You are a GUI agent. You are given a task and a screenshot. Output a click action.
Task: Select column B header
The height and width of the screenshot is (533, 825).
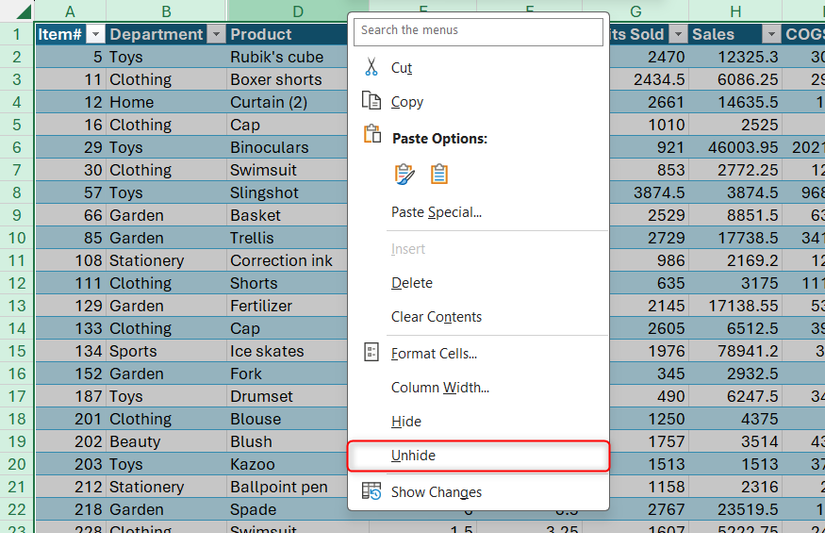click(166, 11)
